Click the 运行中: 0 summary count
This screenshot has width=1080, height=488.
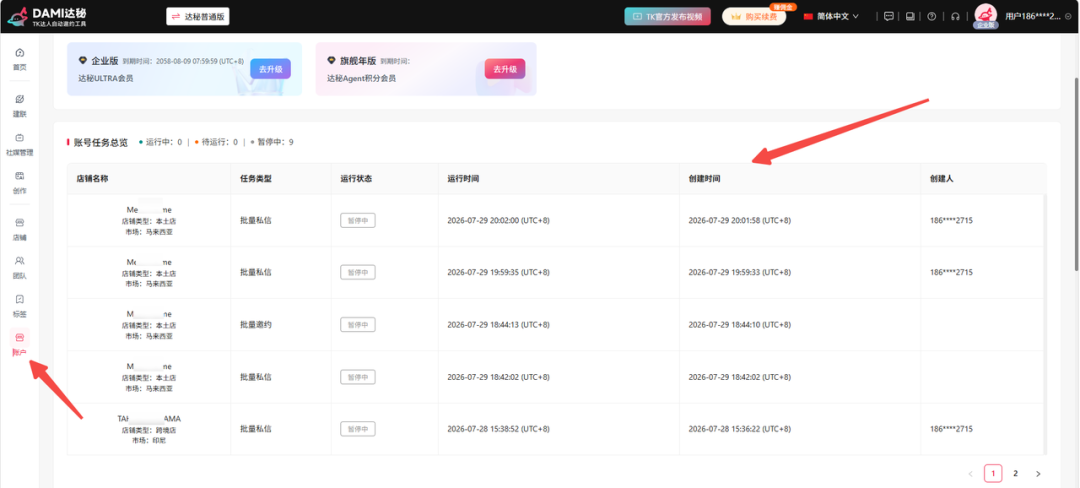tap(160, 142)
